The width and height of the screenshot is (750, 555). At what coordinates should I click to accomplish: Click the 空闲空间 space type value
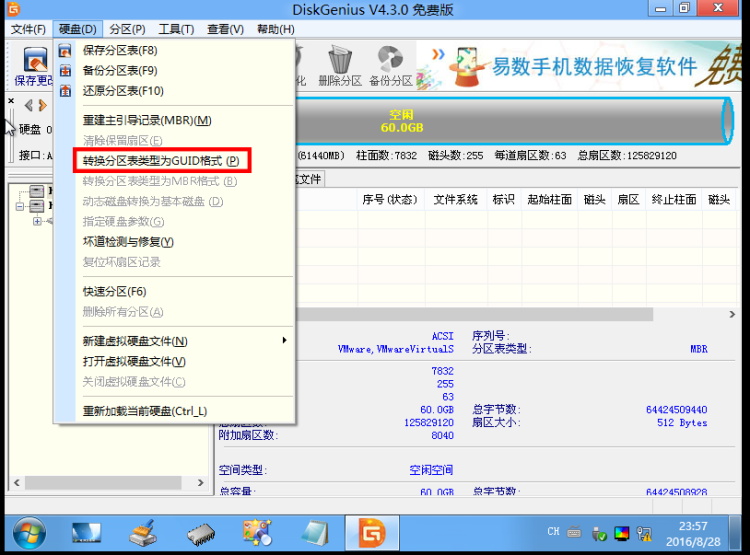coord(431,470)
